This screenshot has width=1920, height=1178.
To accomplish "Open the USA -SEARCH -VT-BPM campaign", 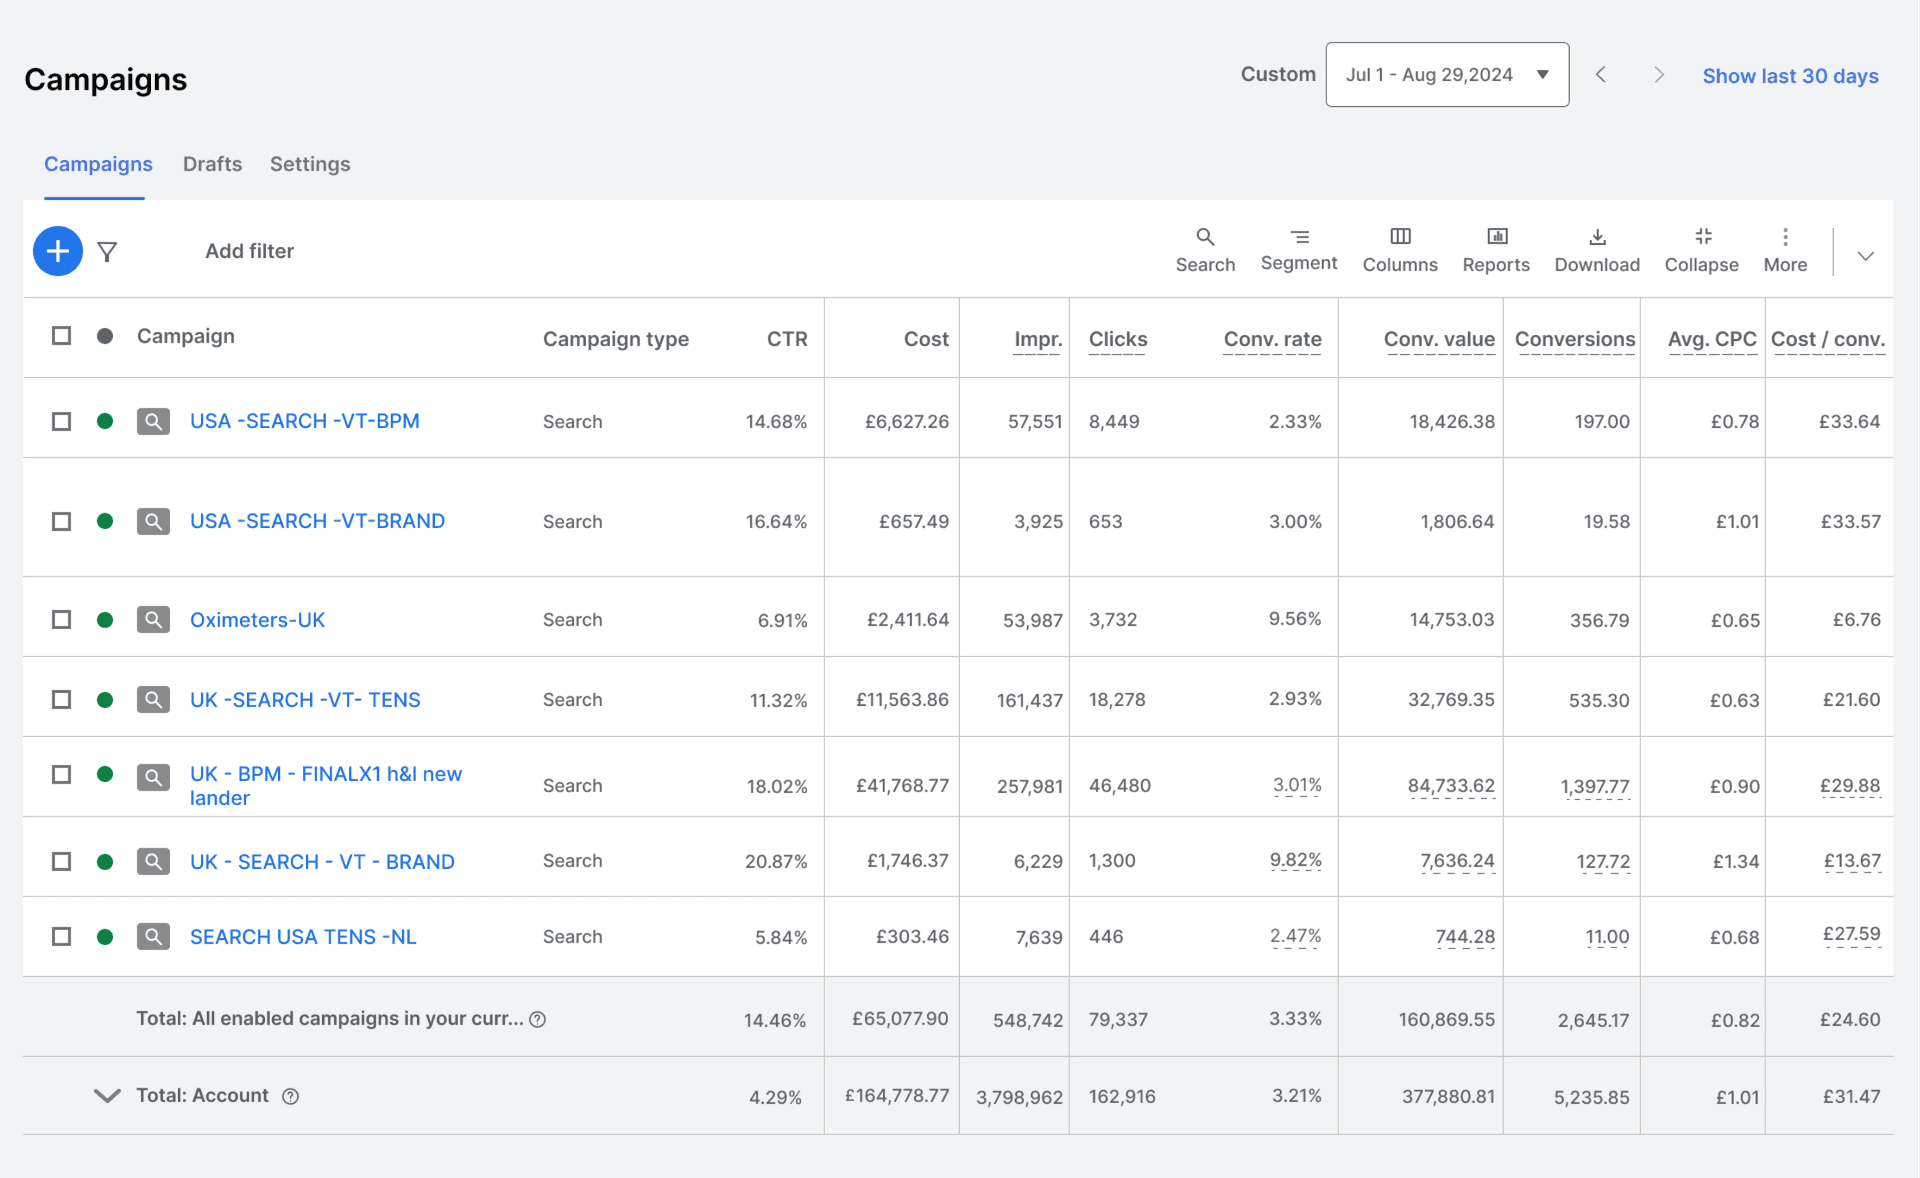I will click(305, 421).
